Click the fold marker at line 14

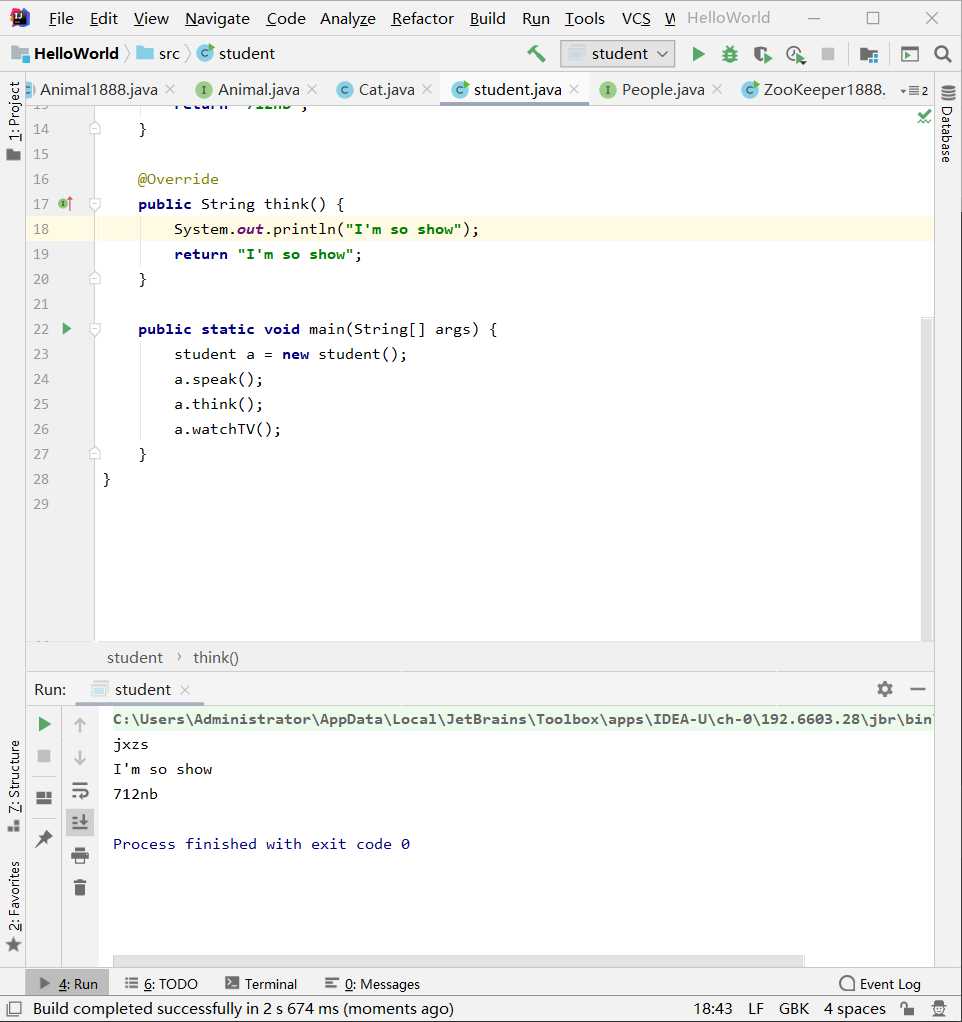coord(95,129)
